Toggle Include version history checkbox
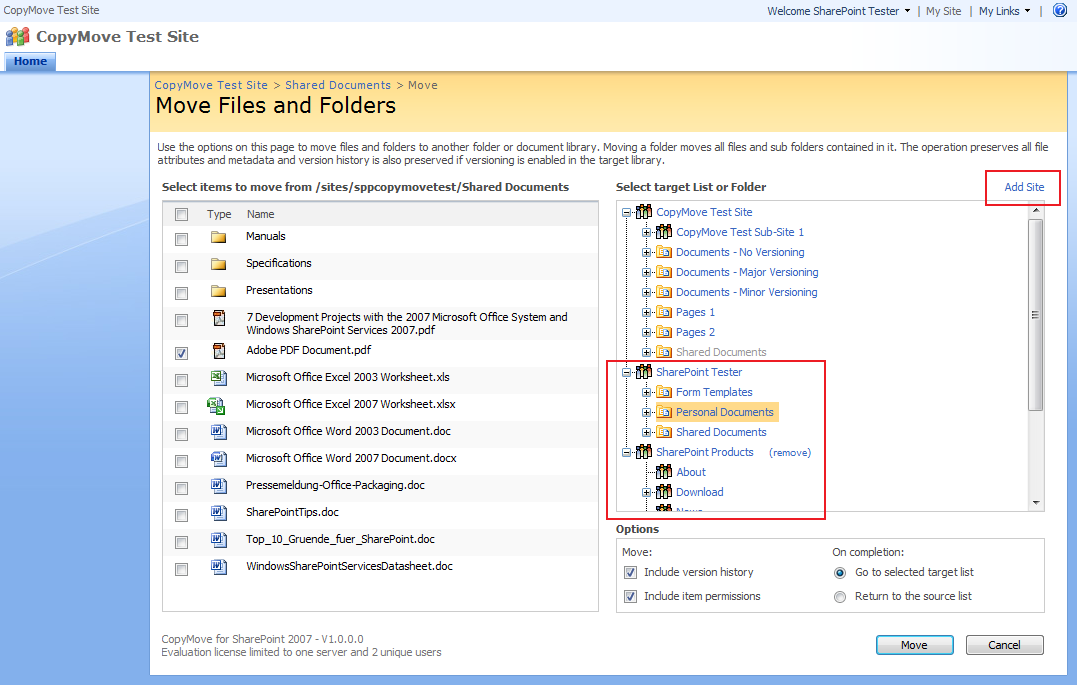The height and width of the screenshot is (685, 1077). coord(630,572)
